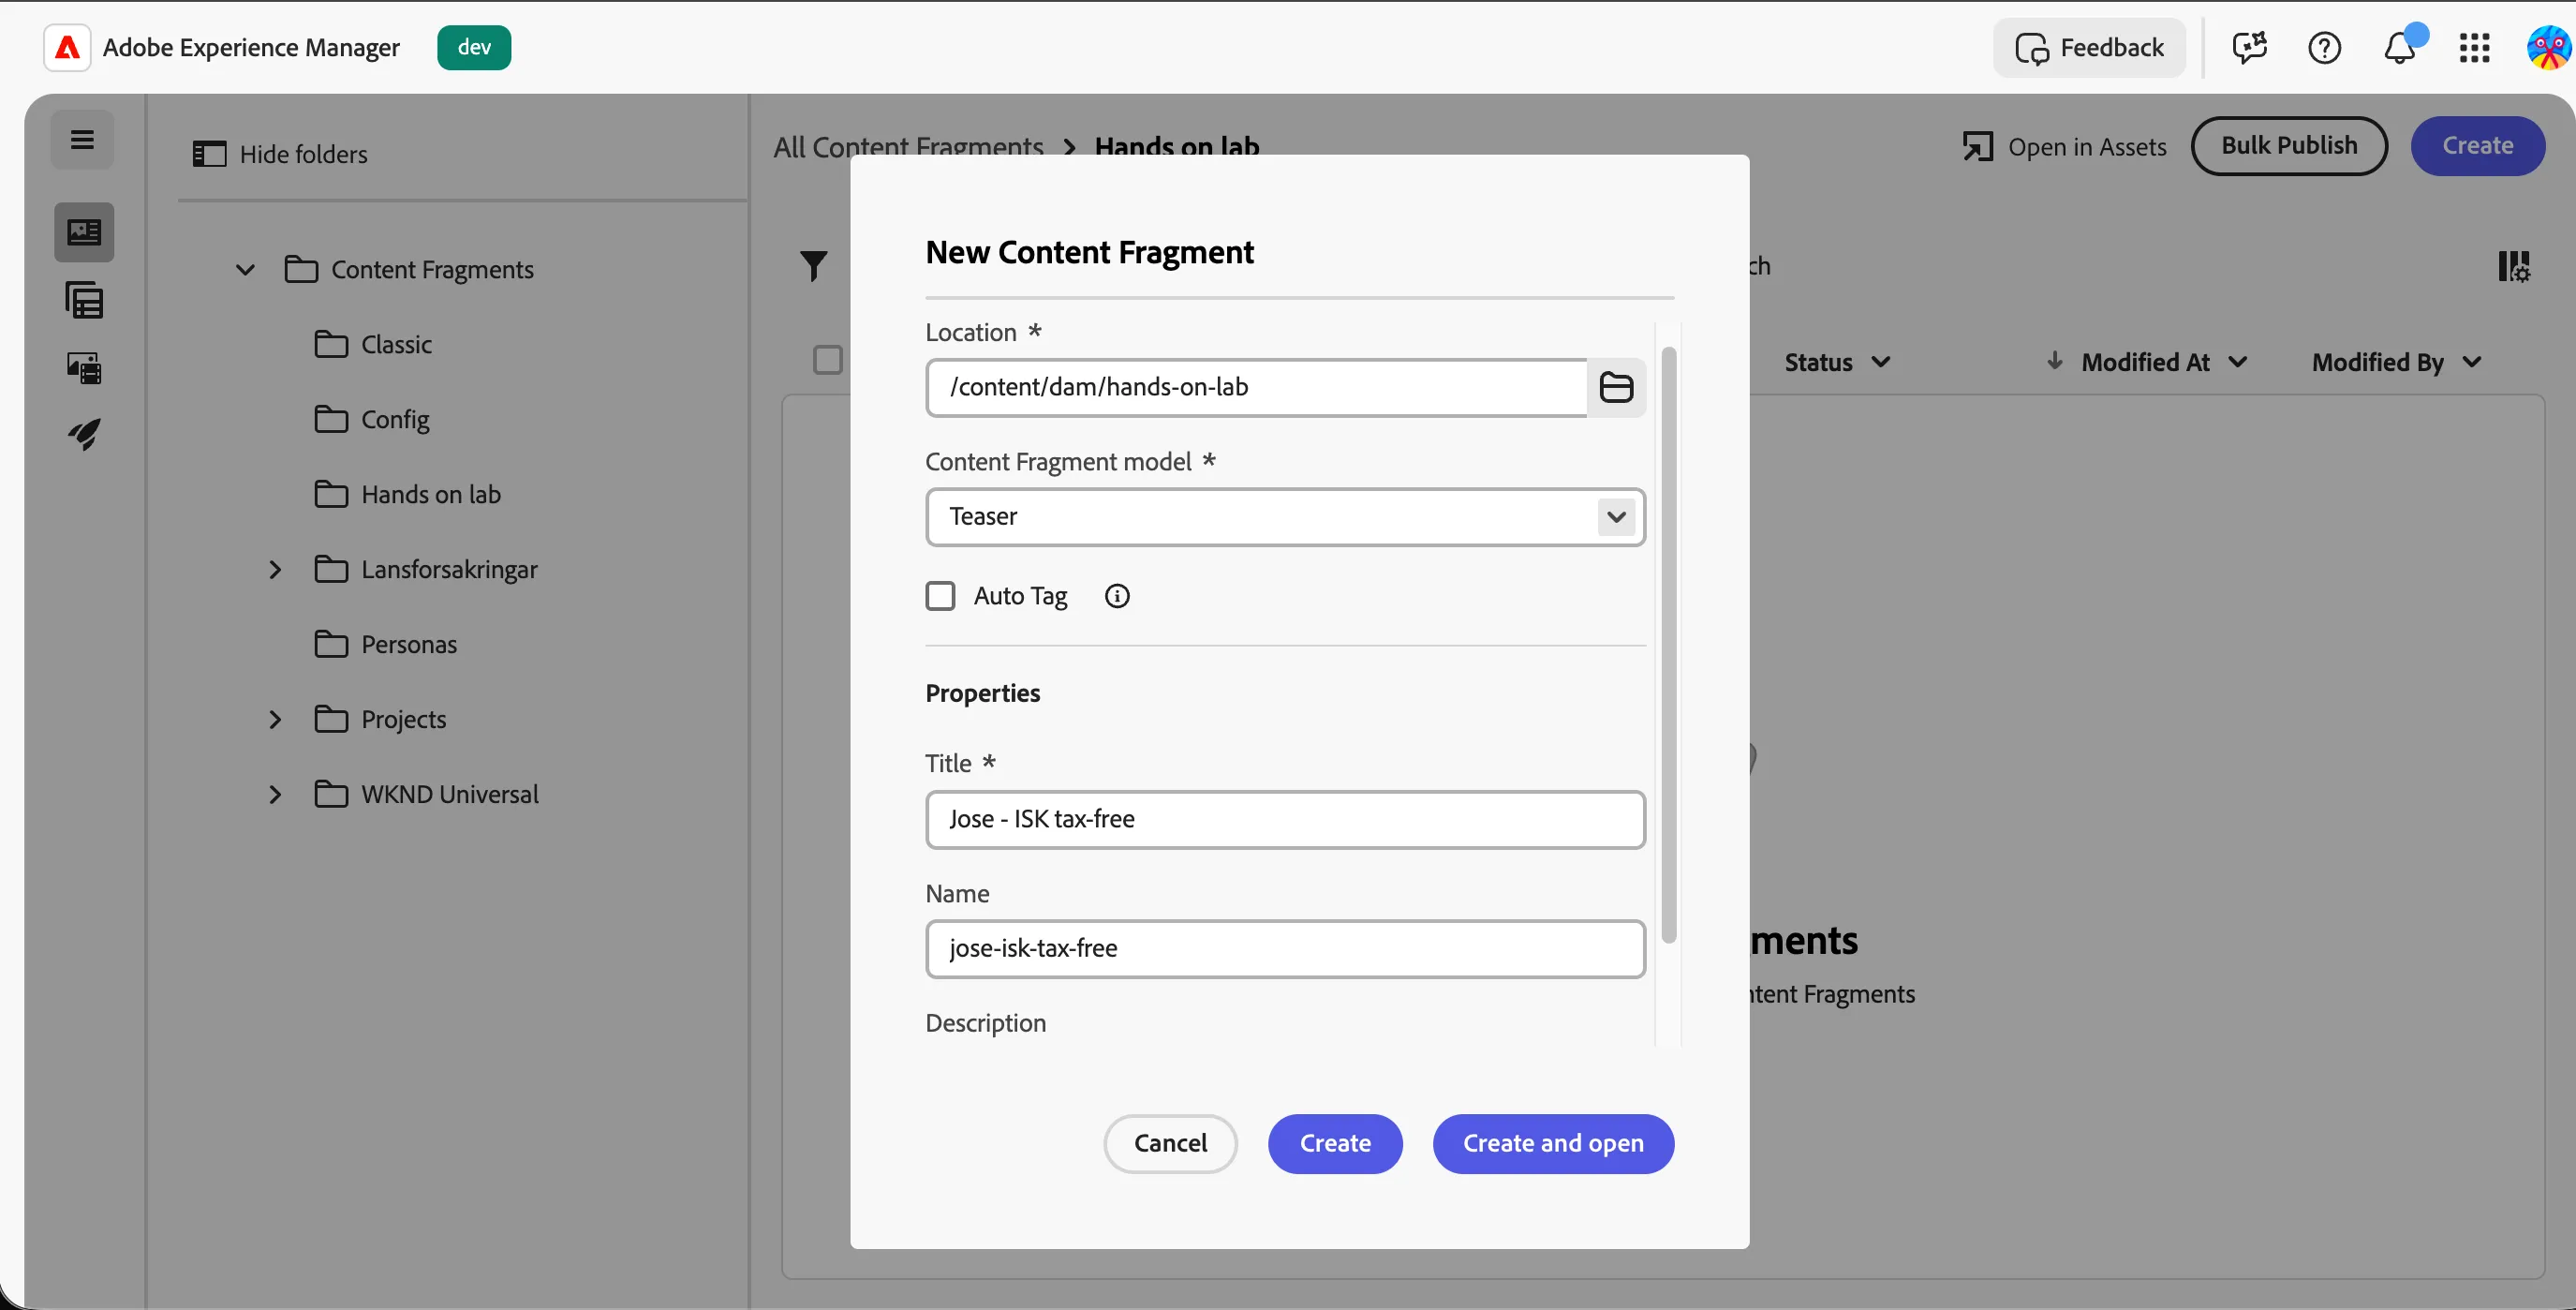Open the hamburger navigation menu
2576x1310 pixels.
(x=83, y=140)
